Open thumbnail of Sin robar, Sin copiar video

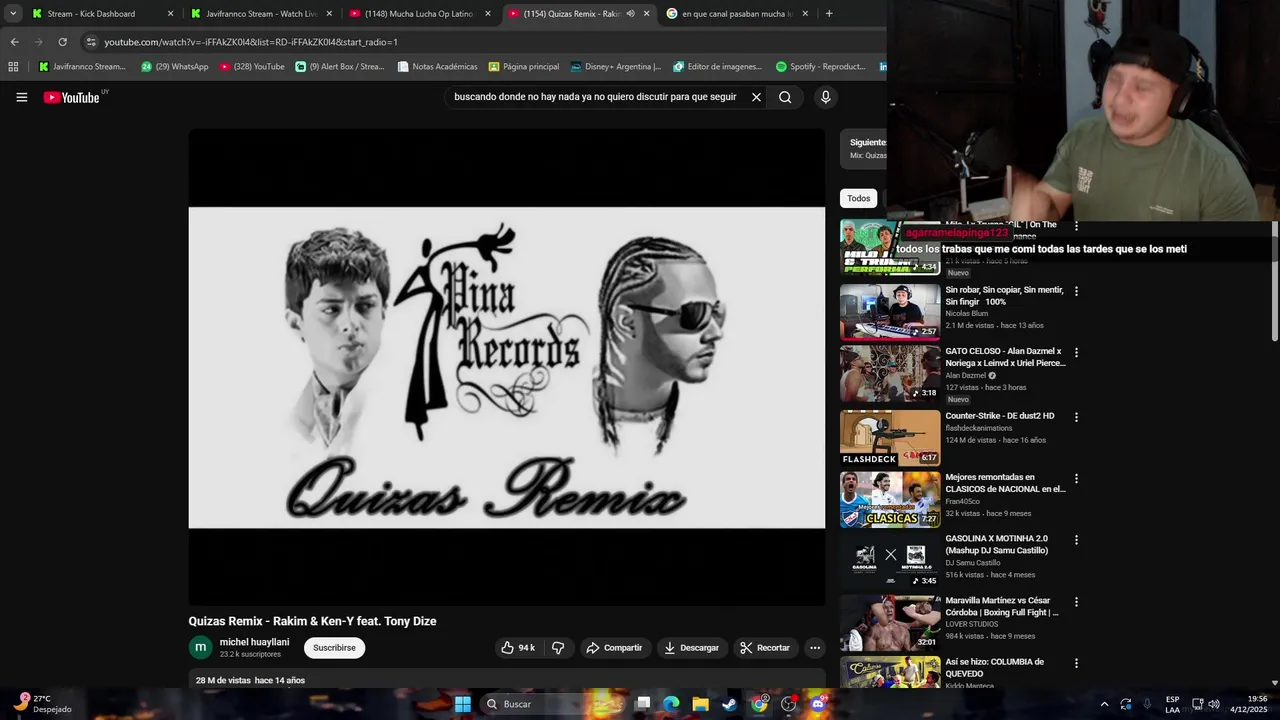click(890, 312)
